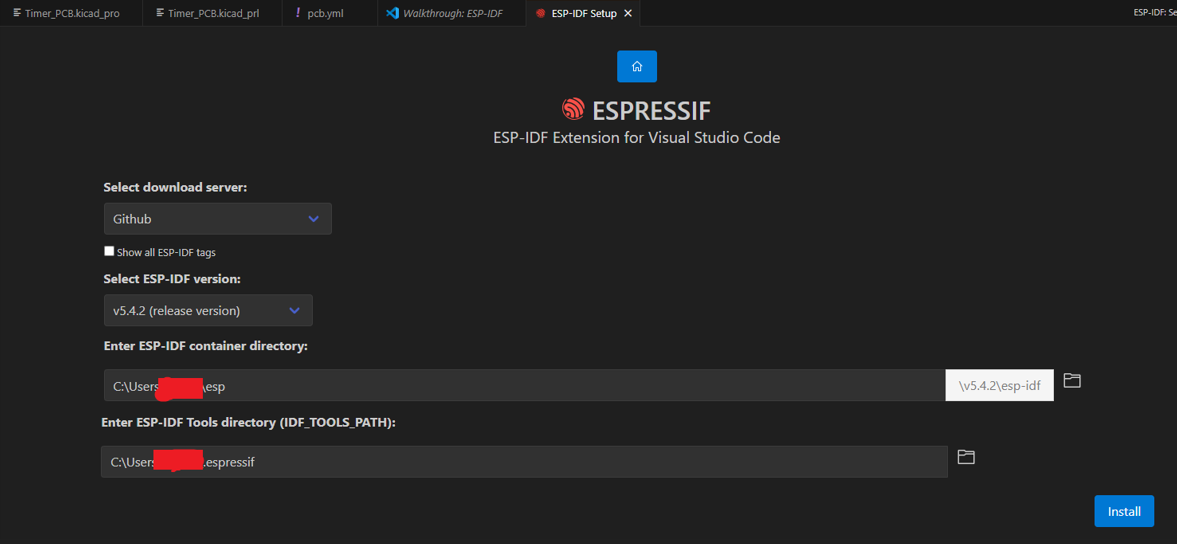Open the pcb.yml tab
Viewport: 1177px width, 544px height.
click(330, 14)
